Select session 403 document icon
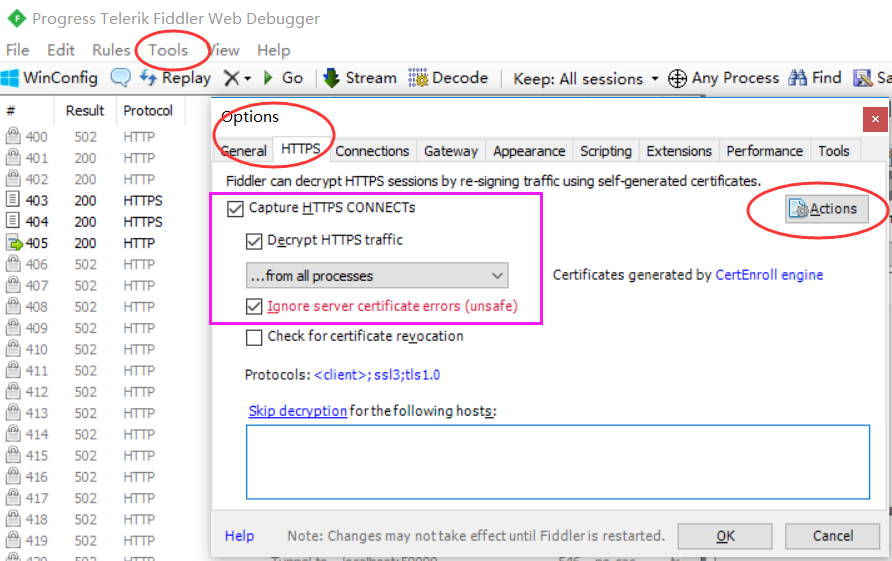Screen dimensions: 892x561 click(x=13, y=200)
